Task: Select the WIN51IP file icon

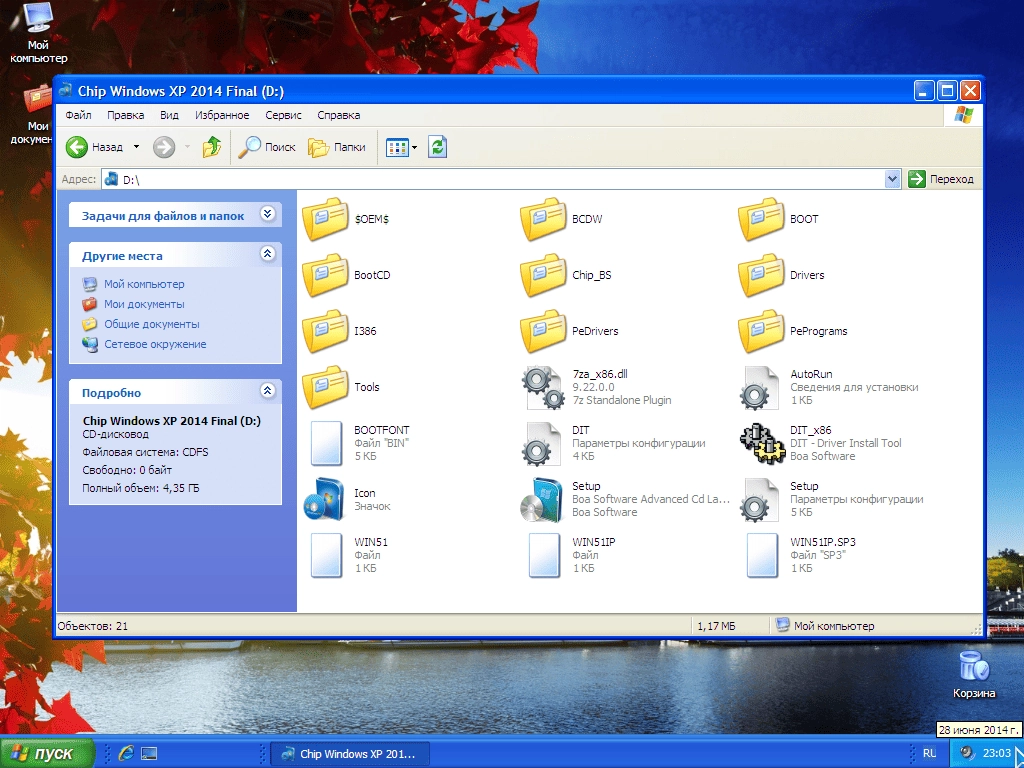Action: [x=544, y=556]
